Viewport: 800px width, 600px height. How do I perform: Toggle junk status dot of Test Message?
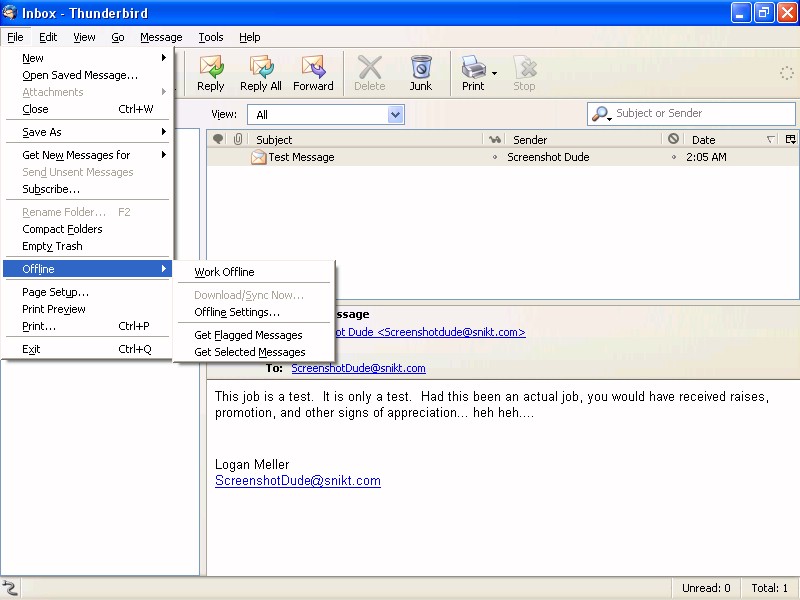click(x=673, y=157)
